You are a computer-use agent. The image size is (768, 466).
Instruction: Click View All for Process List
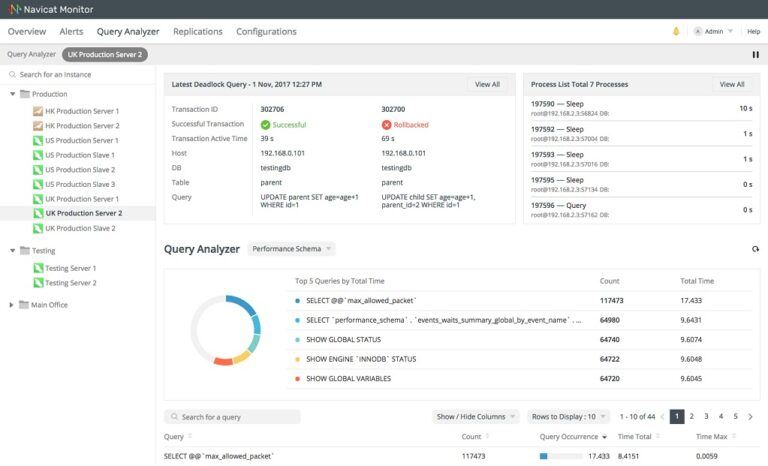[732, 84]
